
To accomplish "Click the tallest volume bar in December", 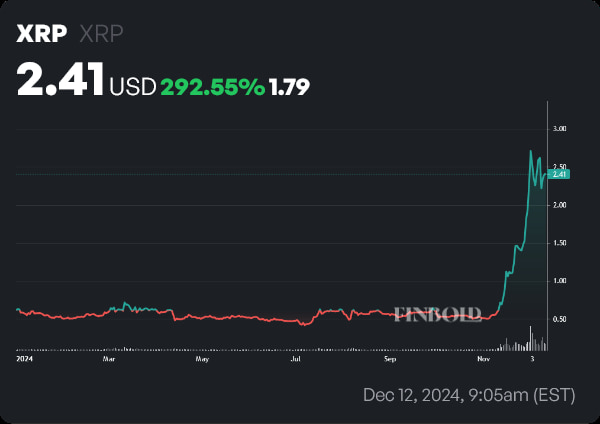I will click(530, 338).
